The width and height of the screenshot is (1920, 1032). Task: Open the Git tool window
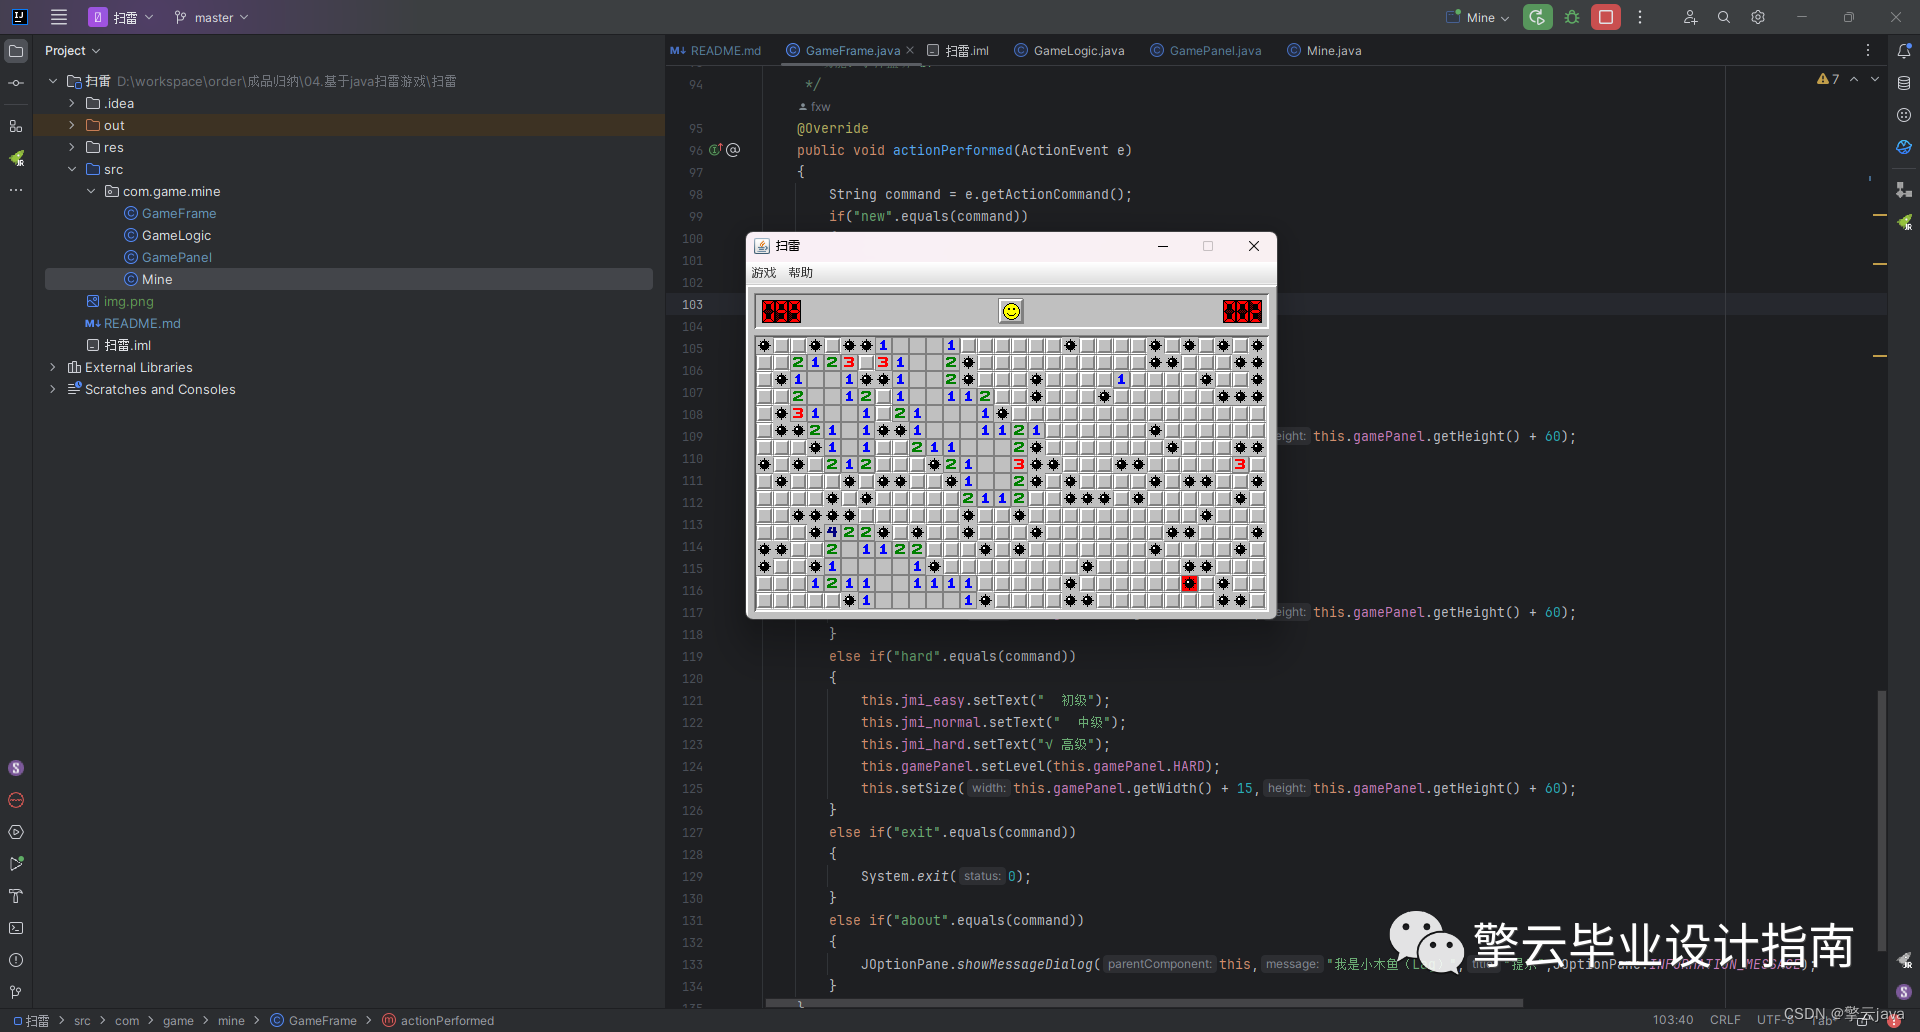(16, 992)
